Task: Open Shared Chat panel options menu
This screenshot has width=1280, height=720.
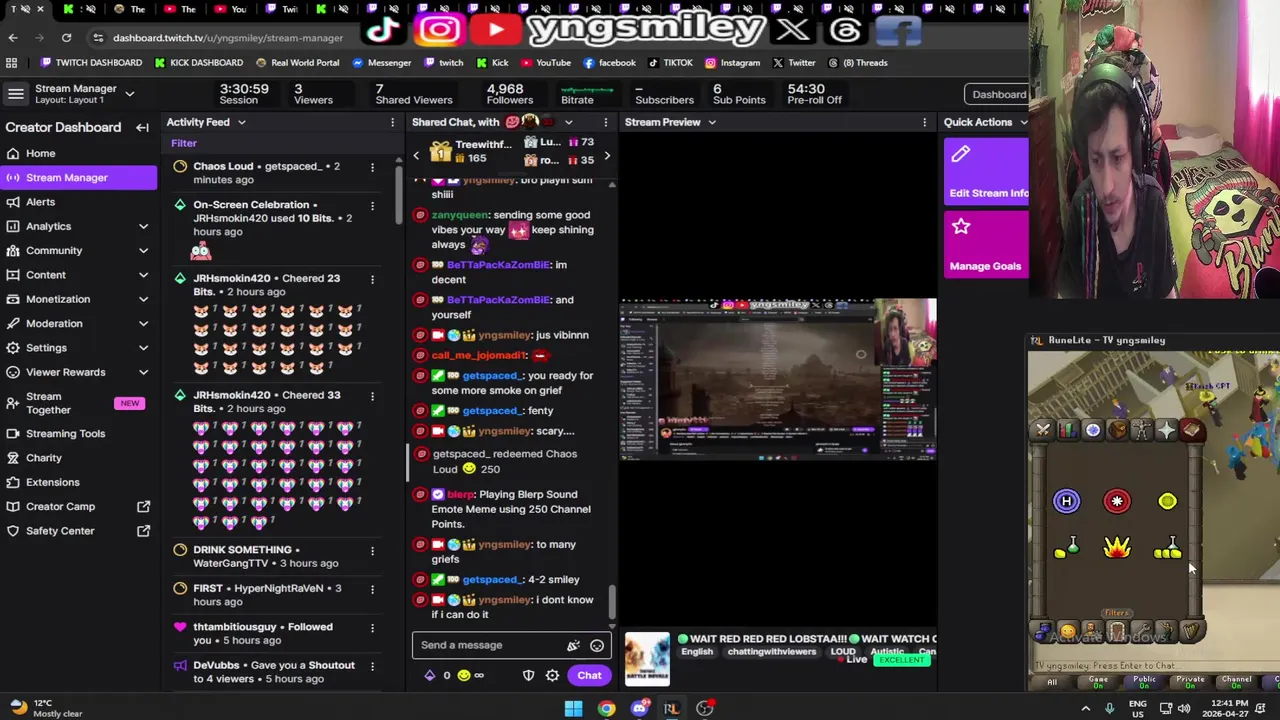Action: point(605,122)
